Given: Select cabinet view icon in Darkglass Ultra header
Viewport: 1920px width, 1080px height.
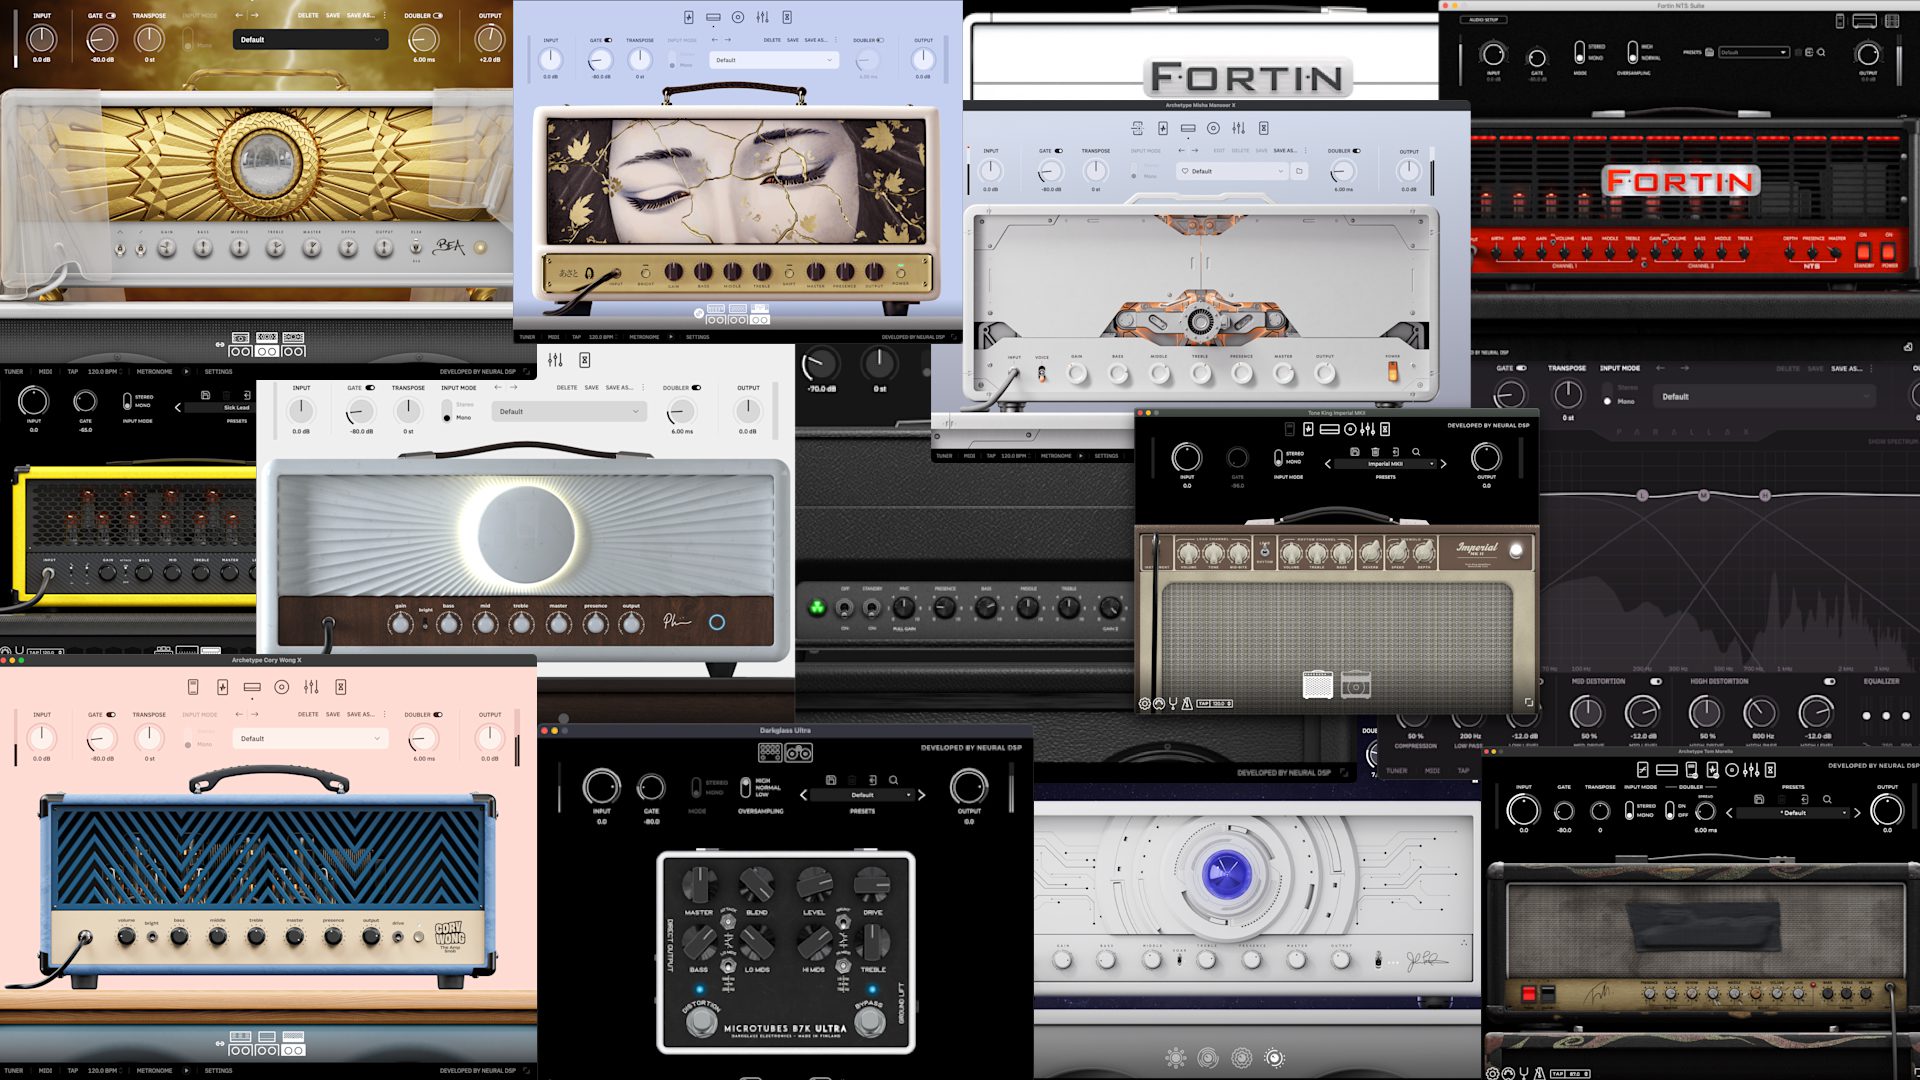Looking at the screenshot, I should coord(799,752).
